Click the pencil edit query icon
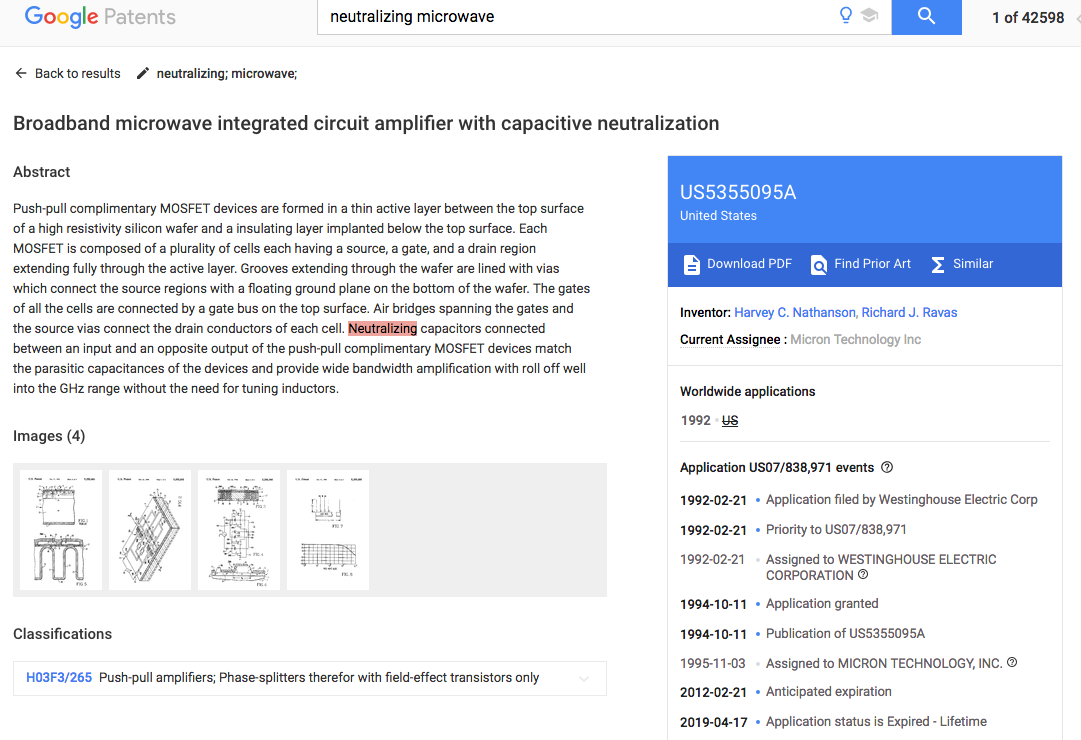1081x740 pixels. (143, 73)
